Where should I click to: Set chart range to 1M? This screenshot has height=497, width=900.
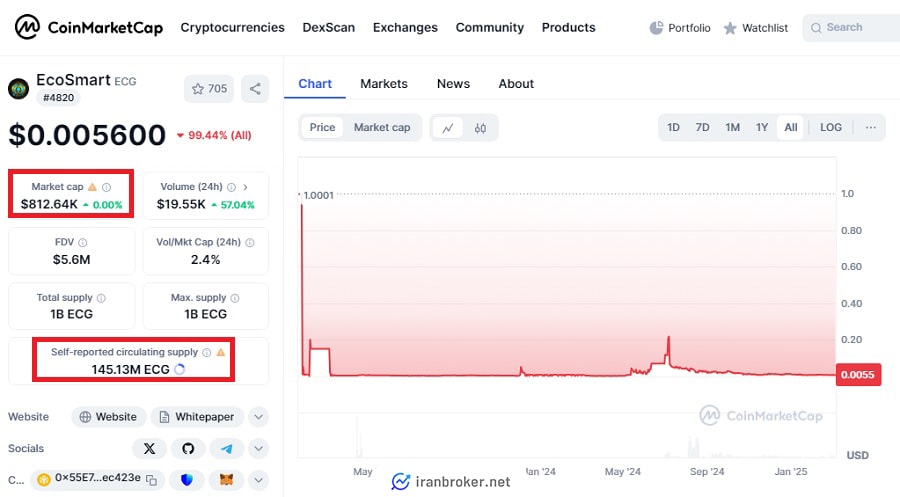732,127
